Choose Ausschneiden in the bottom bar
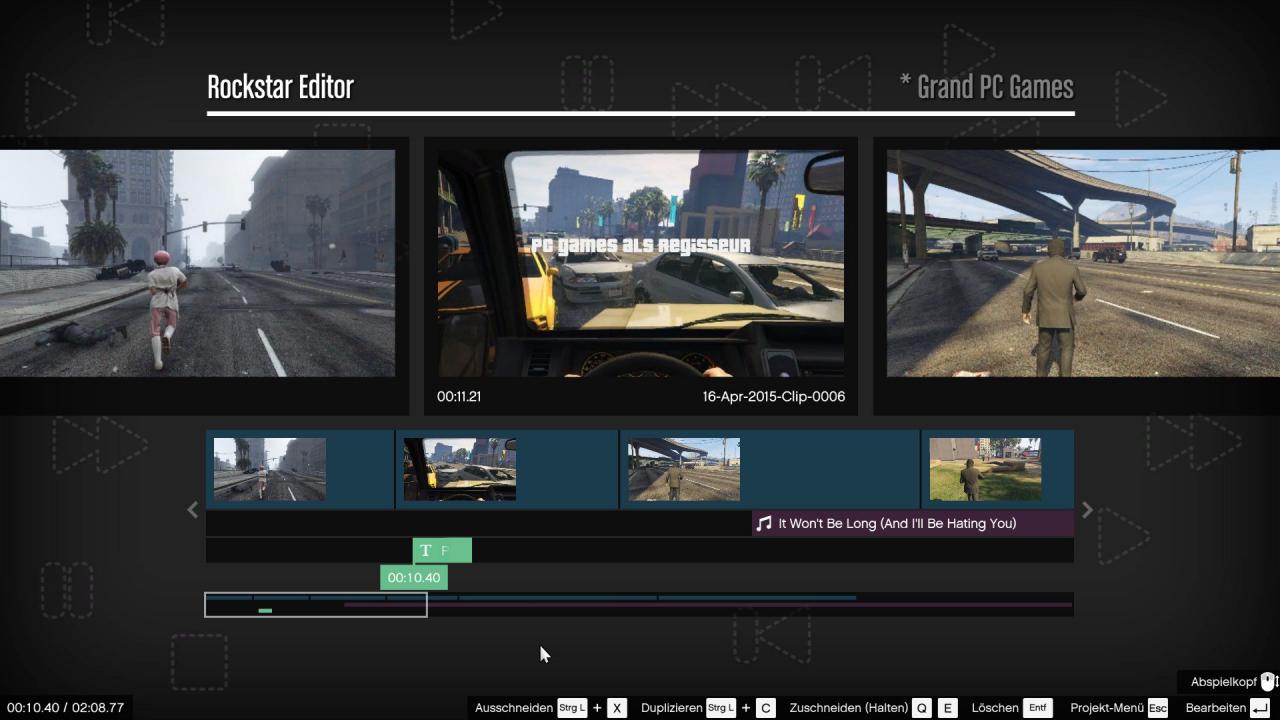 point(514,708)
